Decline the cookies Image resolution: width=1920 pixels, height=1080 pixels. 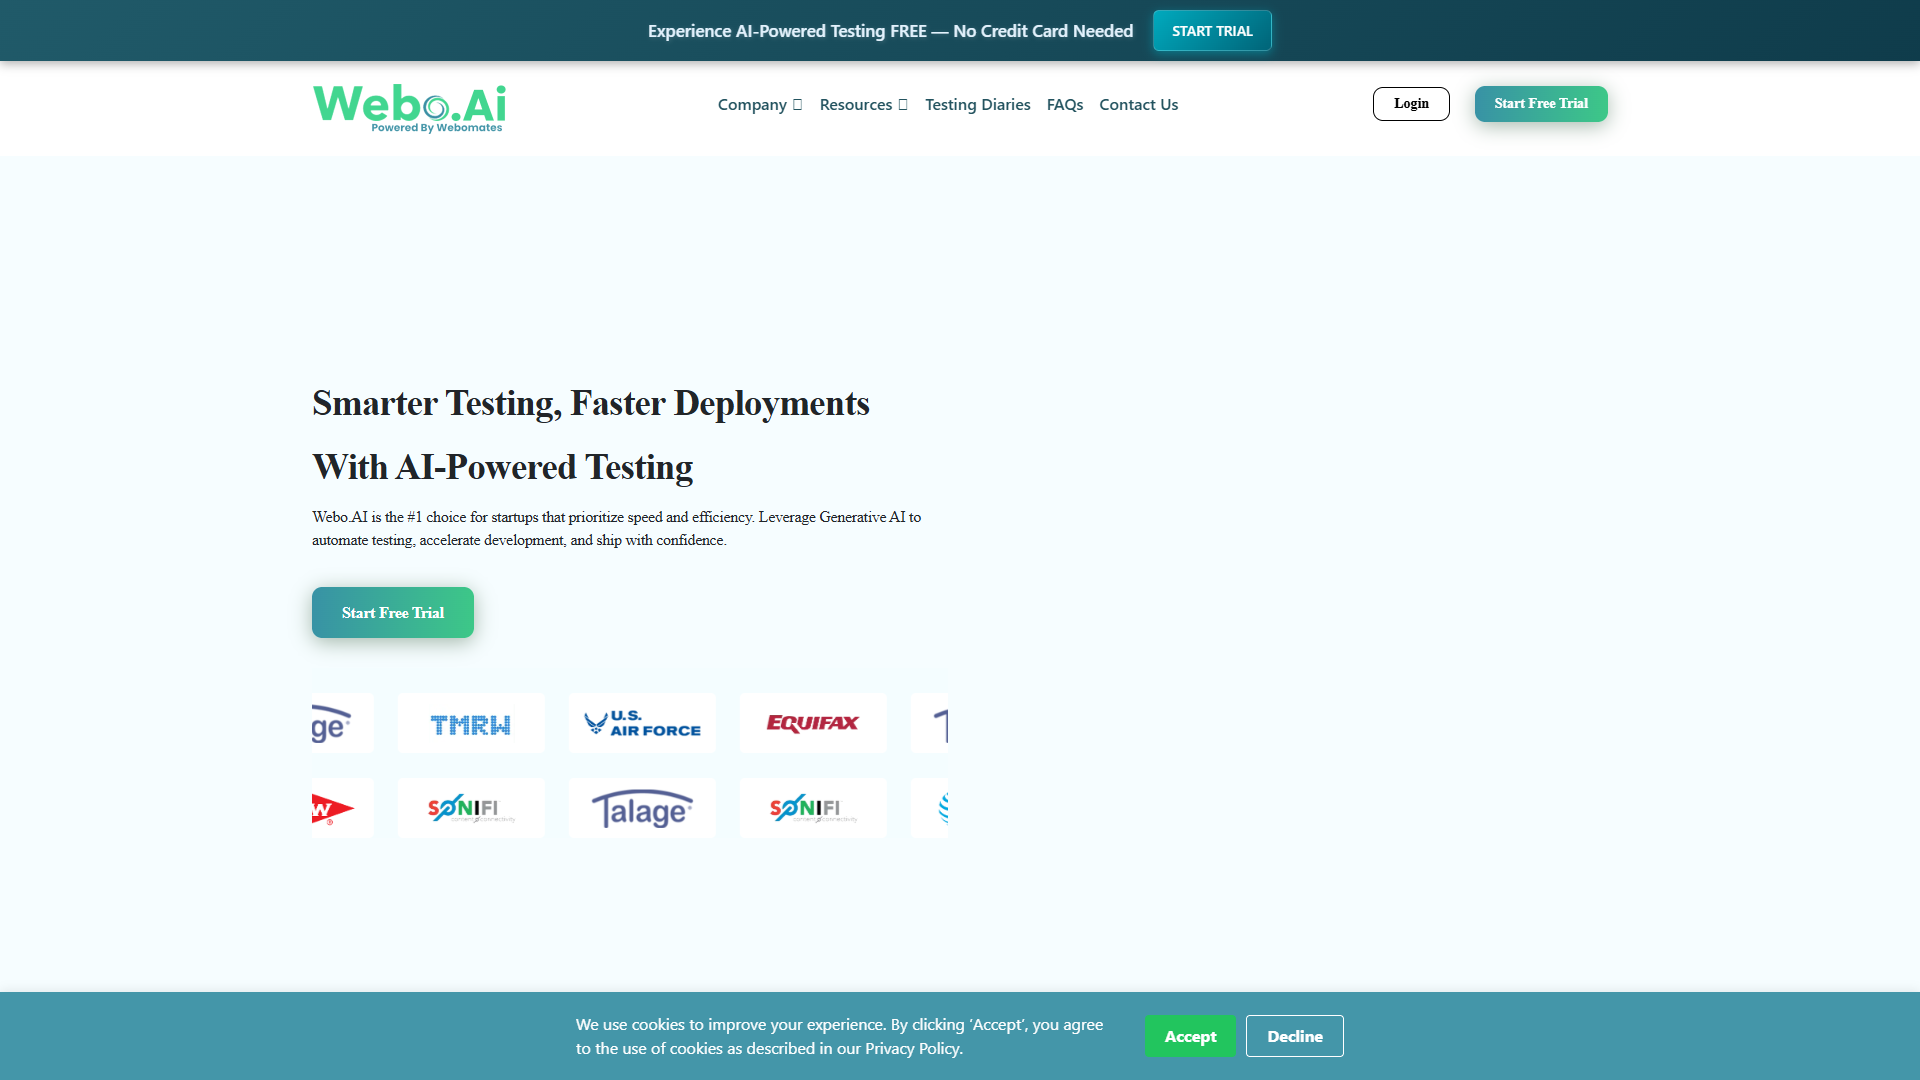pos(1295,1036)
